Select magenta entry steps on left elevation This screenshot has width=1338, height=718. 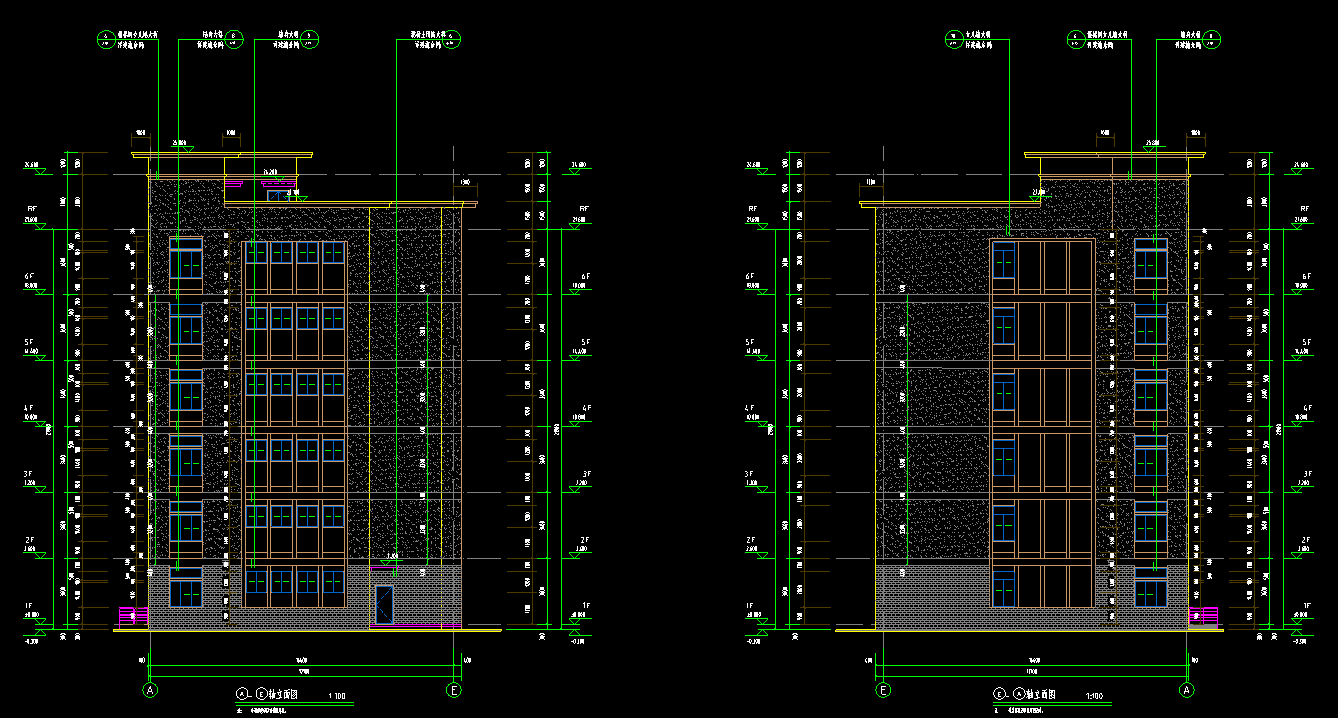coord(133,615)
